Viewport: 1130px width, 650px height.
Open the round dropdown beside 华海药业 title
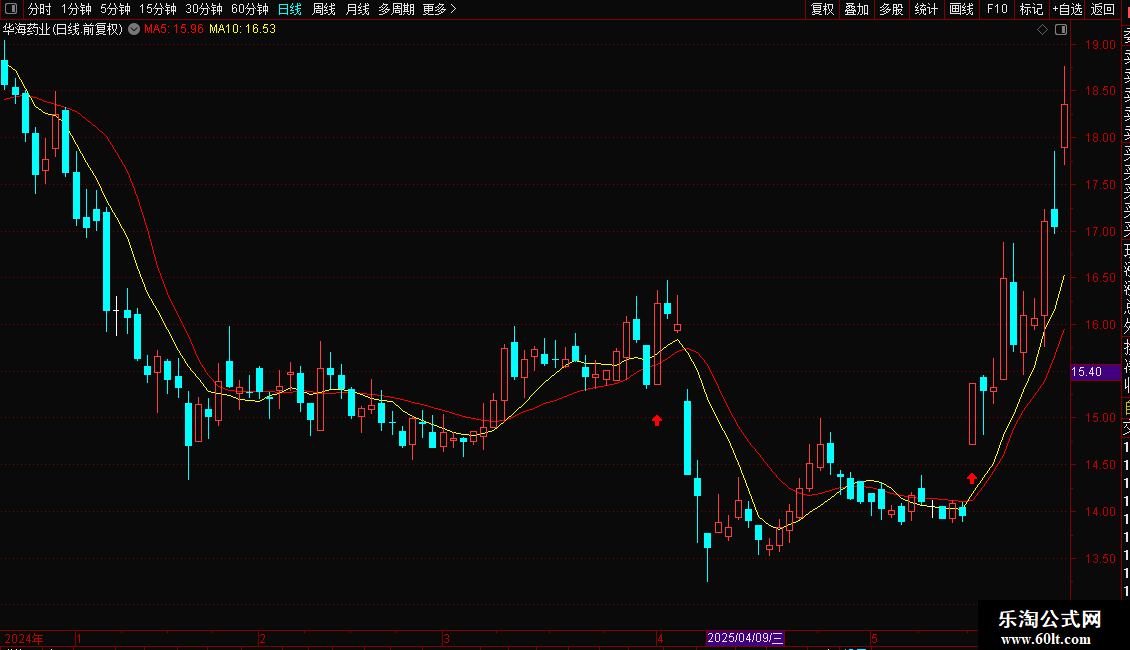click(134, 29)
